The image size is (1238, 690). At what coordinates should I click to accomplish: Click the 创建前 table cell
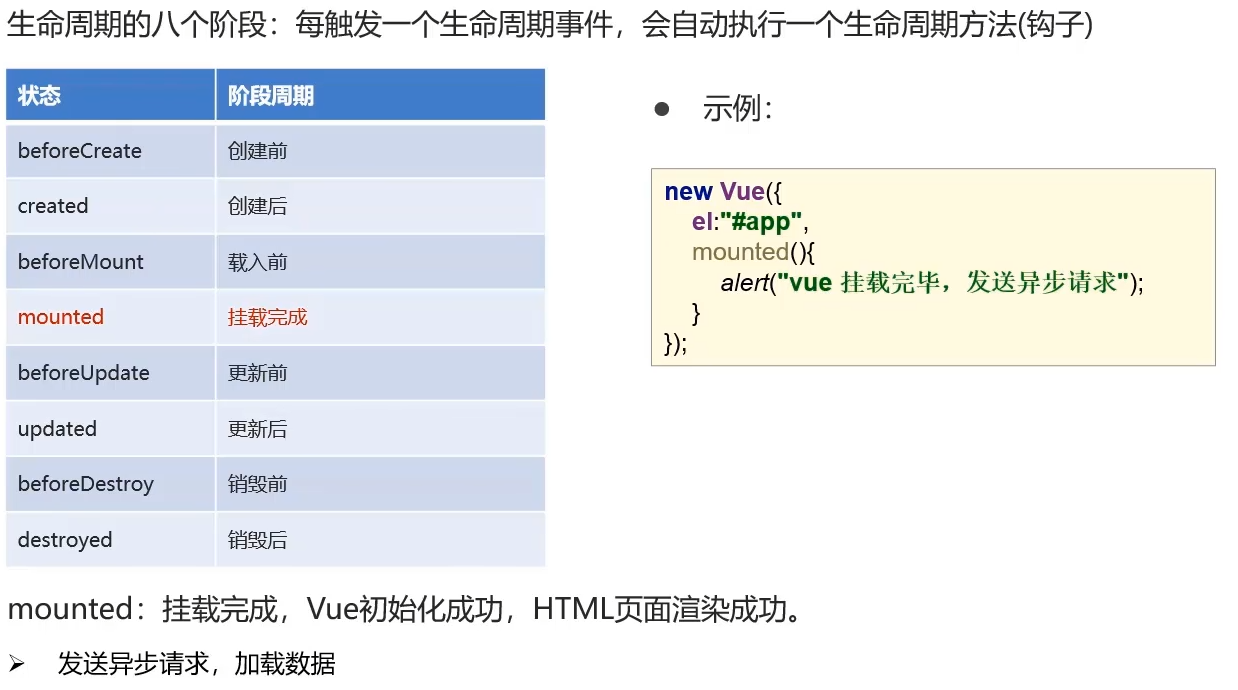(x=258, y=151)
